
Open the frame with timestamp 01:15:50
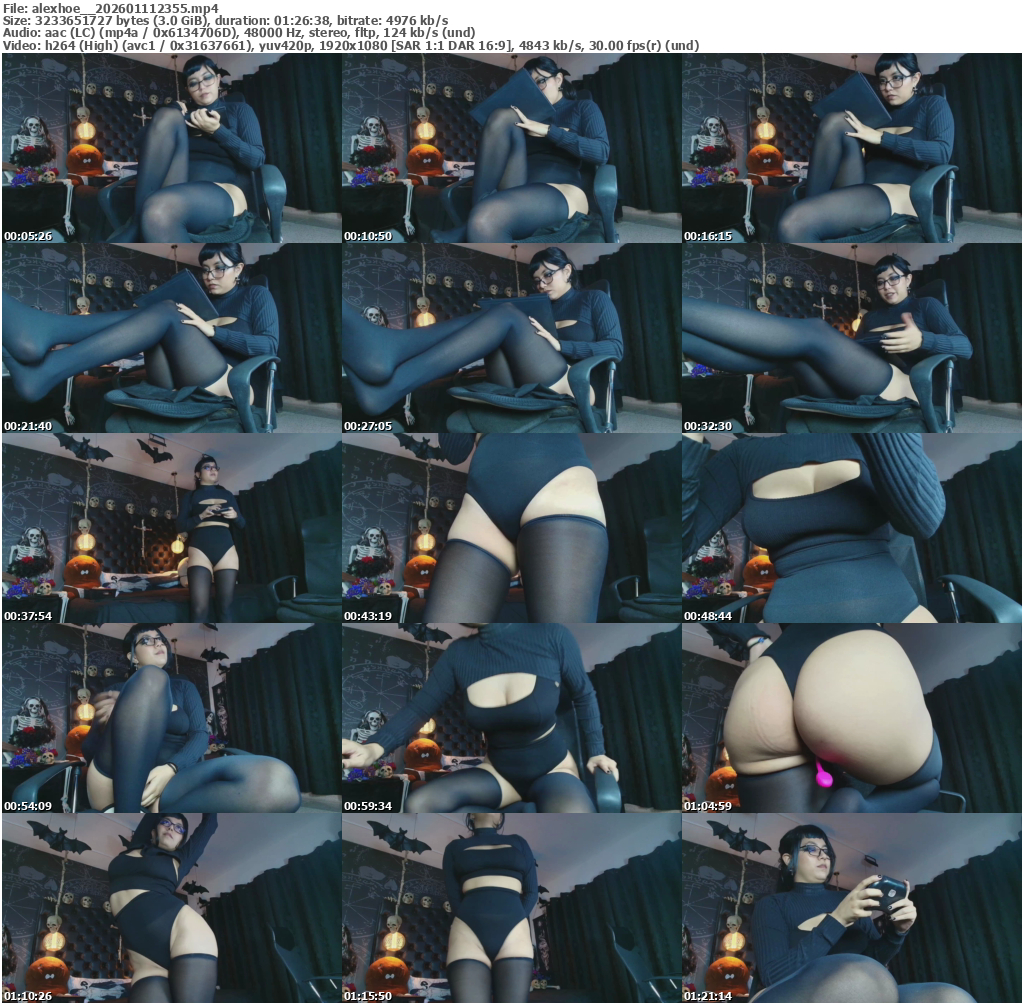tap(511, 908)
